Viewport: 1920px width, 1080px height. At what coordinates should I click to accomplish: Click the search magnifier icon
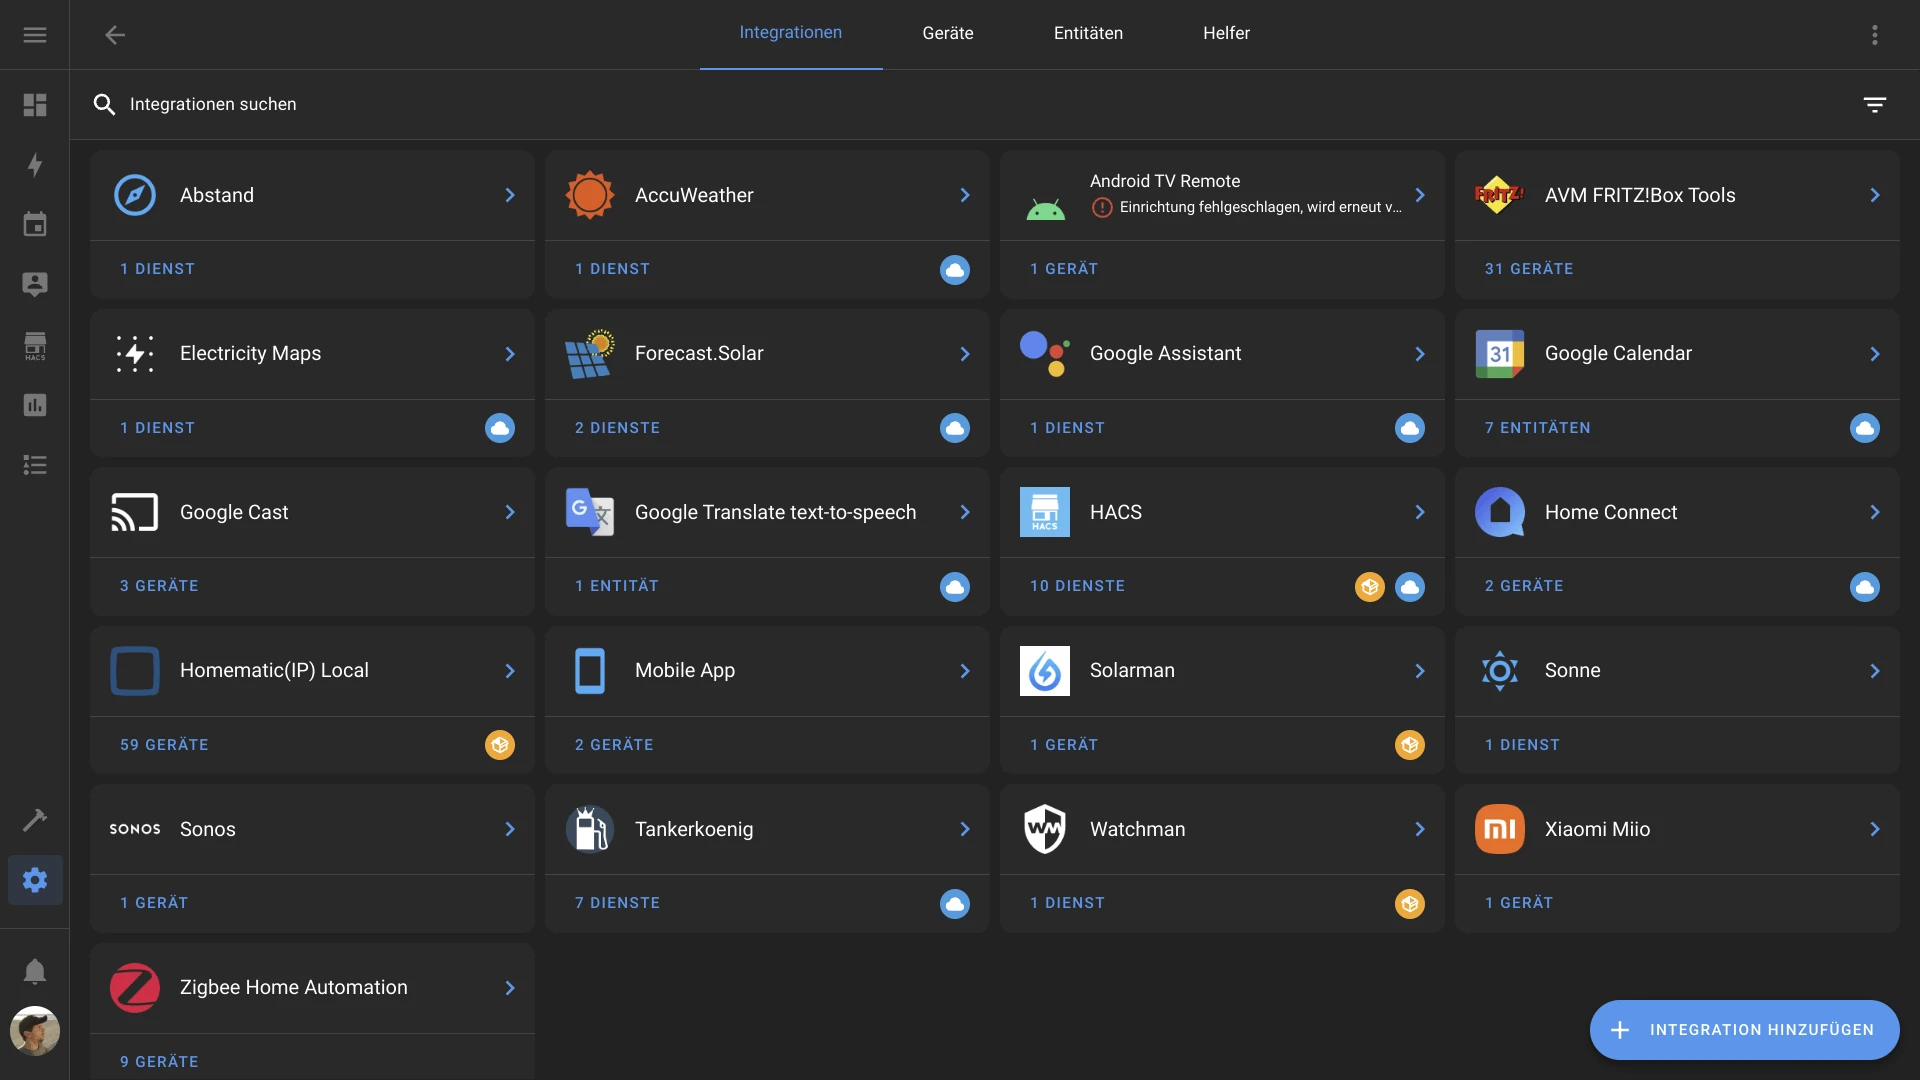(104, 104)
